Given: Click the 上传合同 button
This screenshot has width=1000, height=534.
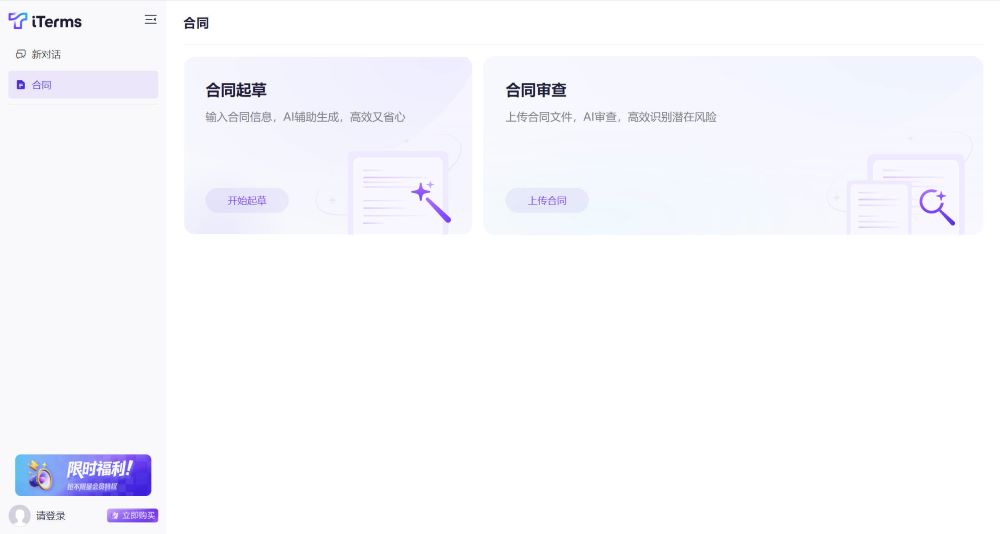Looking at the screenshot, I should point(547,200).
